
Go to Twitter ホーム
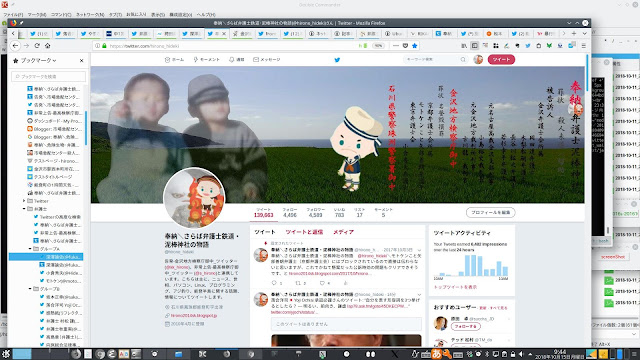click(174, 60)
